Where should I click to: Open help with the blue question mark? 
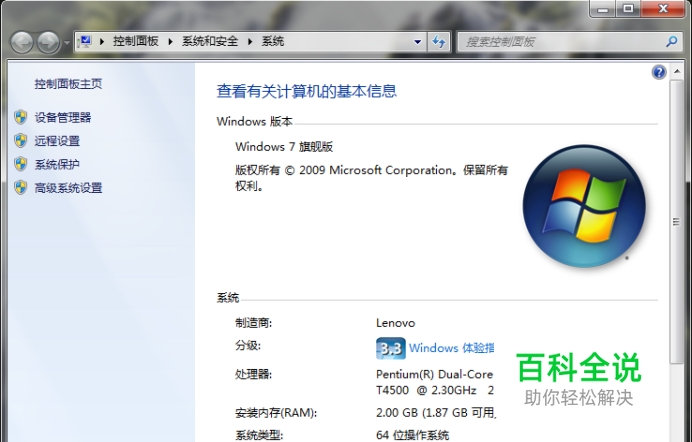click(x=659, y=72)
